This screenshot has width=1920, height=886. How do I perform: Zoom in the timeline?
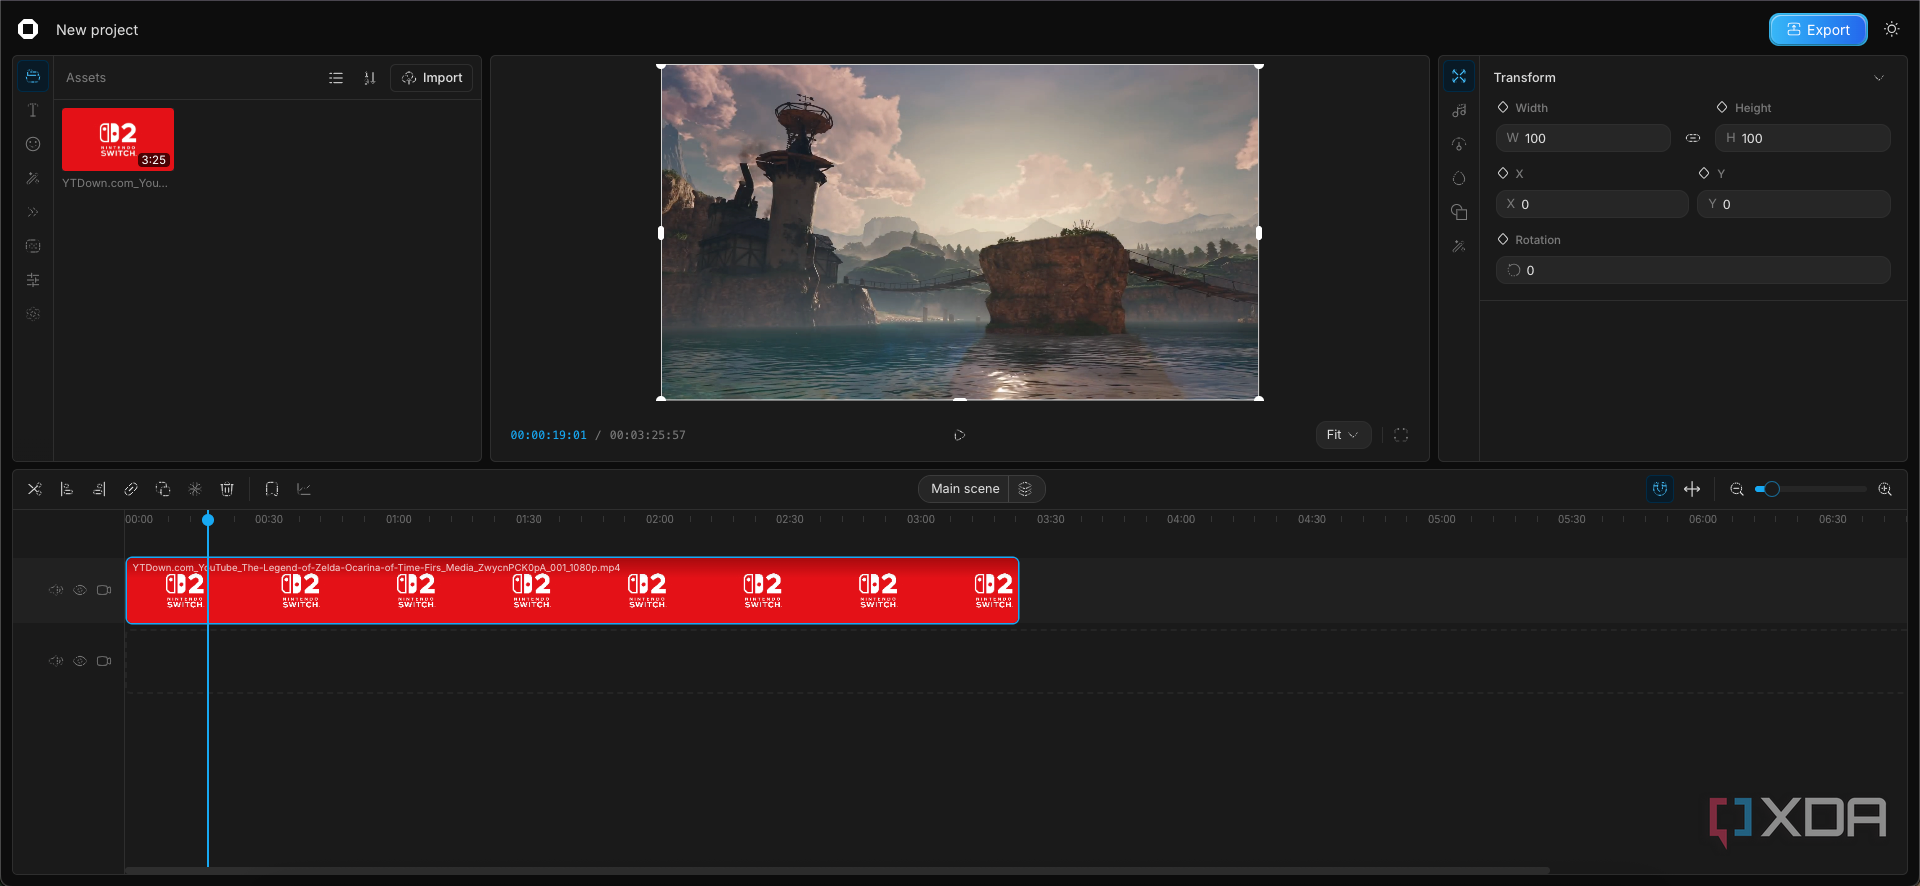click(1885, 489)
